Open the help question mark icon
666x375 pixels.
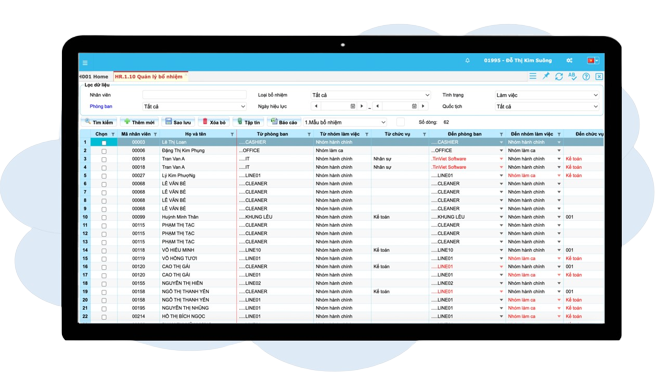(586, 76)
